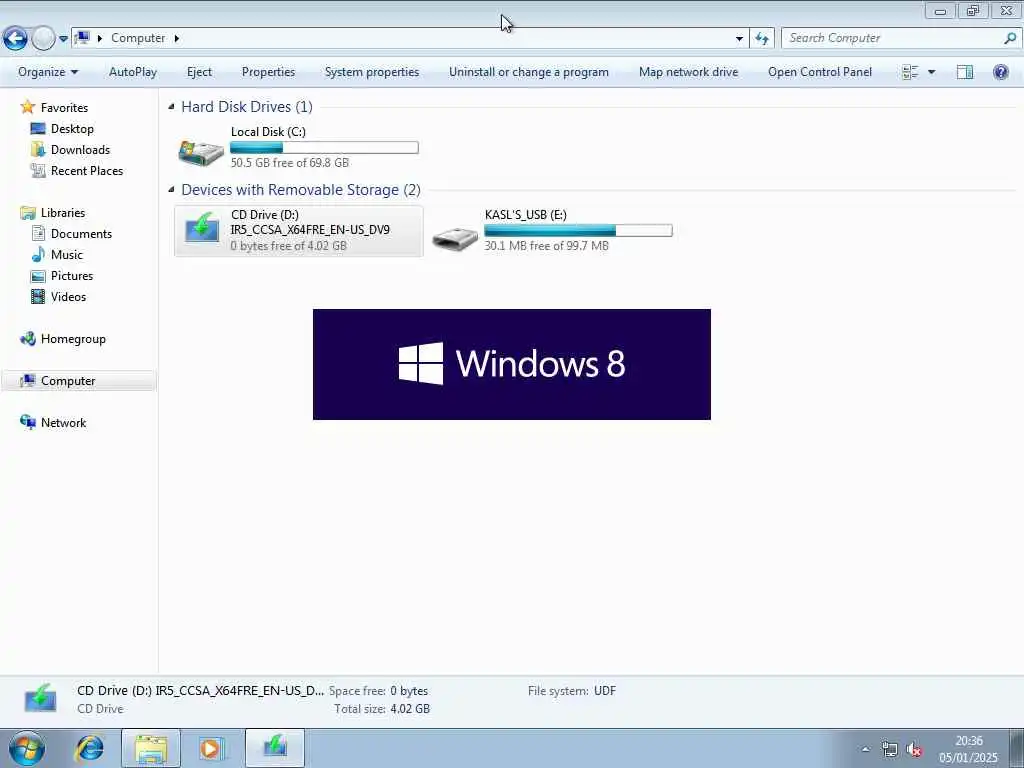Open the Pictures library
Image resolution: width=1024 pixels, height=768 pixels.
[72, 275]
